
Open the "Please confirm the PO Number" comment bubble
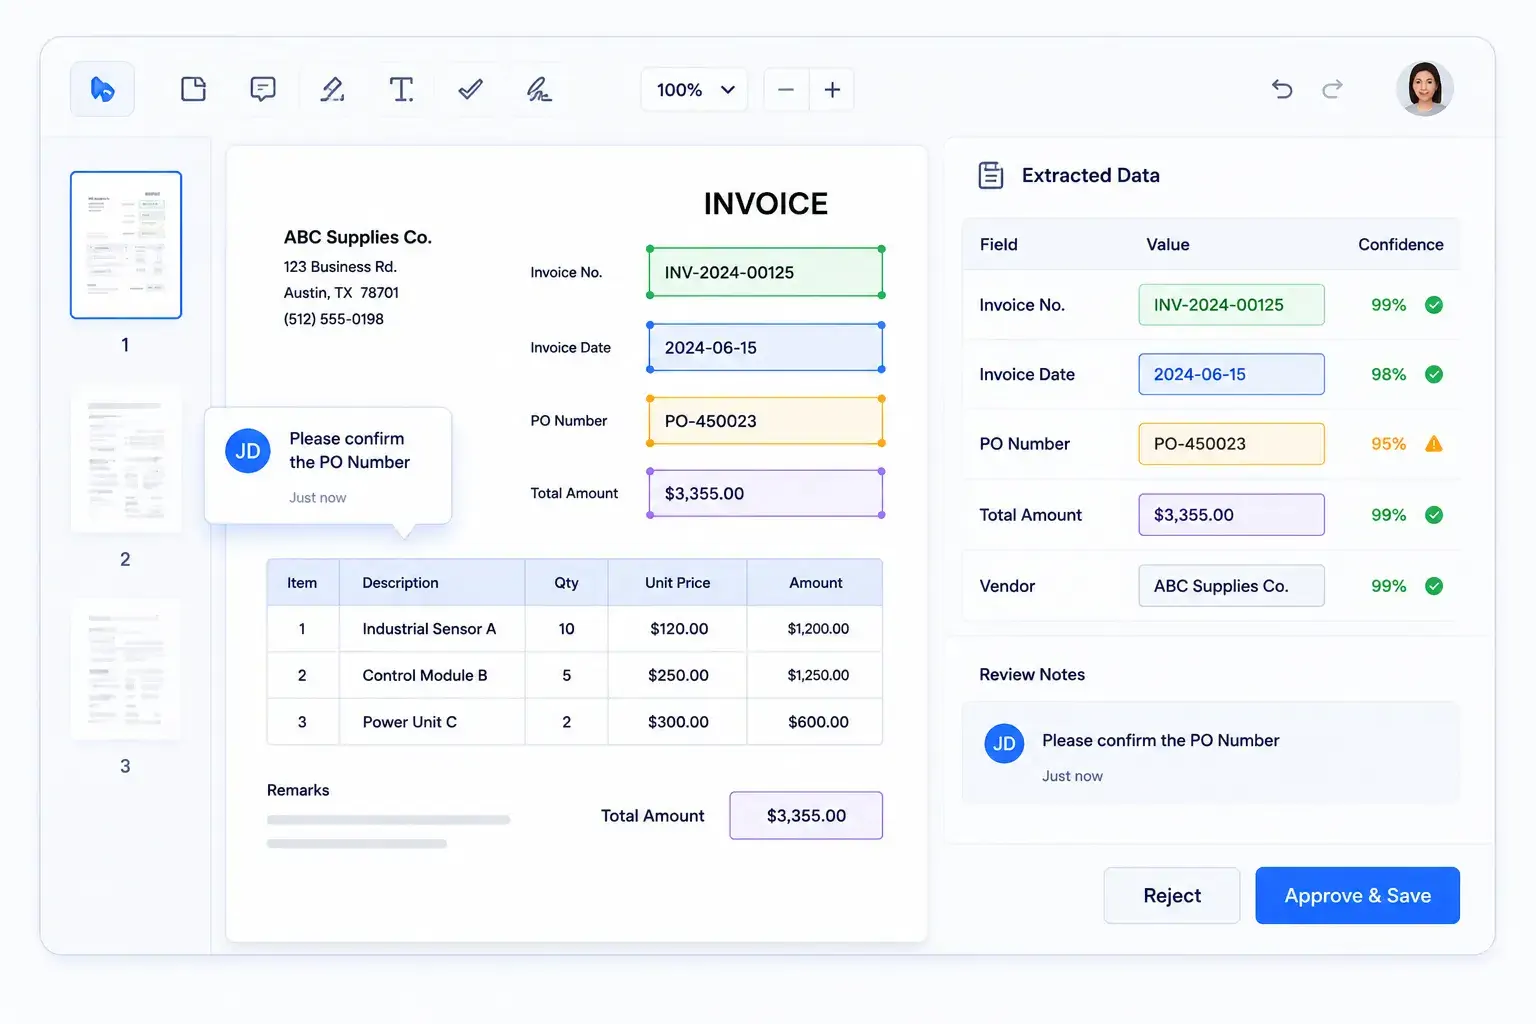click(328, 465)
